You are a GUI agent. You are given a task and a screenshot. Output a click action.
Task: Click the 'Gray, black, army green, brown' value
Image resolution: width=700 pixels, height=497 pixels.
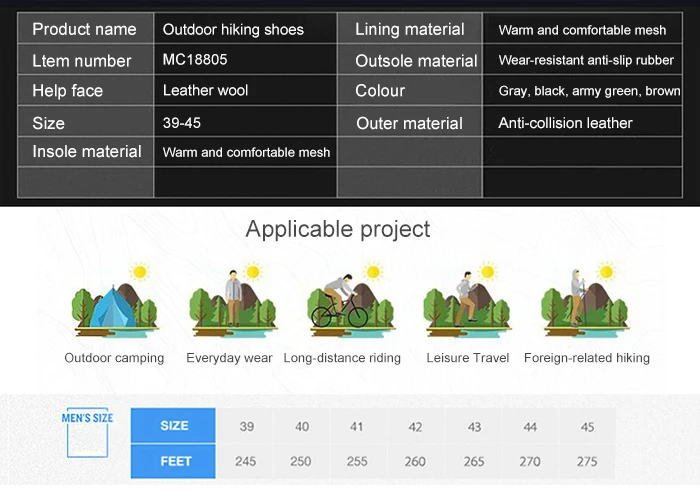pyautogui.click(x=589, y=91)
